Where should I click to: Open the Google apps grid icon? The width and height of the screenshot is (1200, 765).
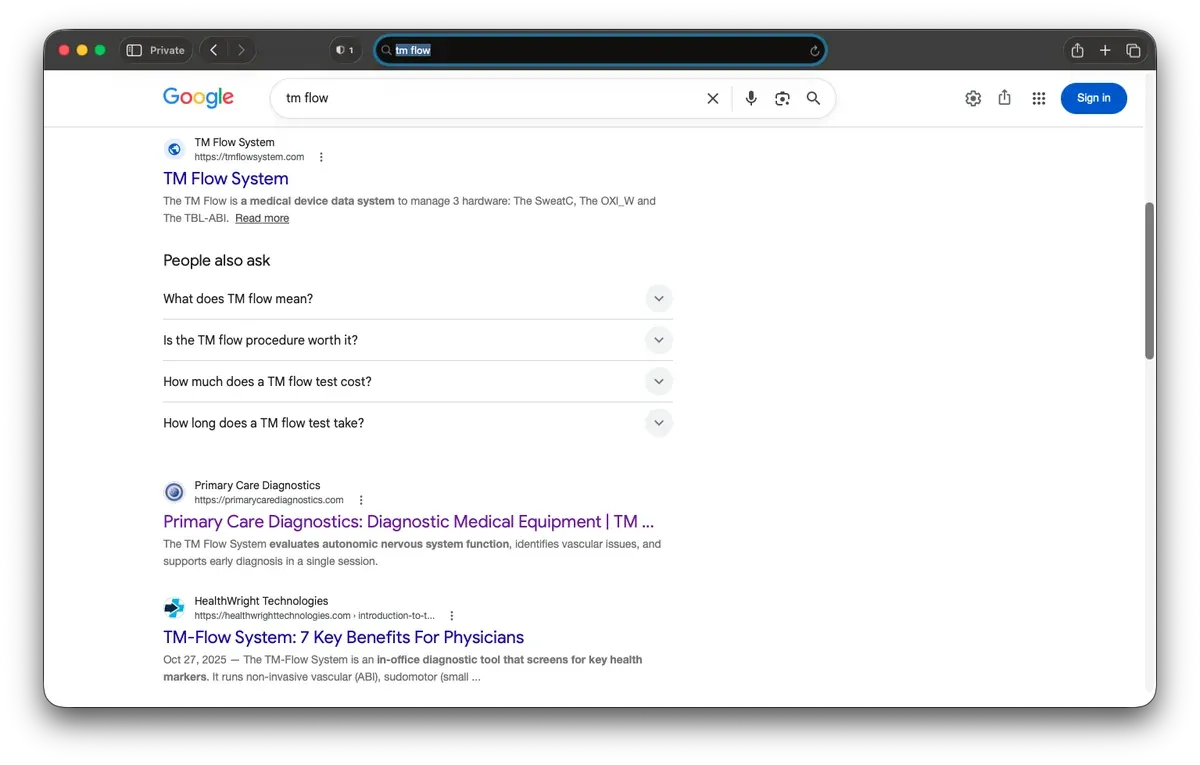pos(1039,98)
